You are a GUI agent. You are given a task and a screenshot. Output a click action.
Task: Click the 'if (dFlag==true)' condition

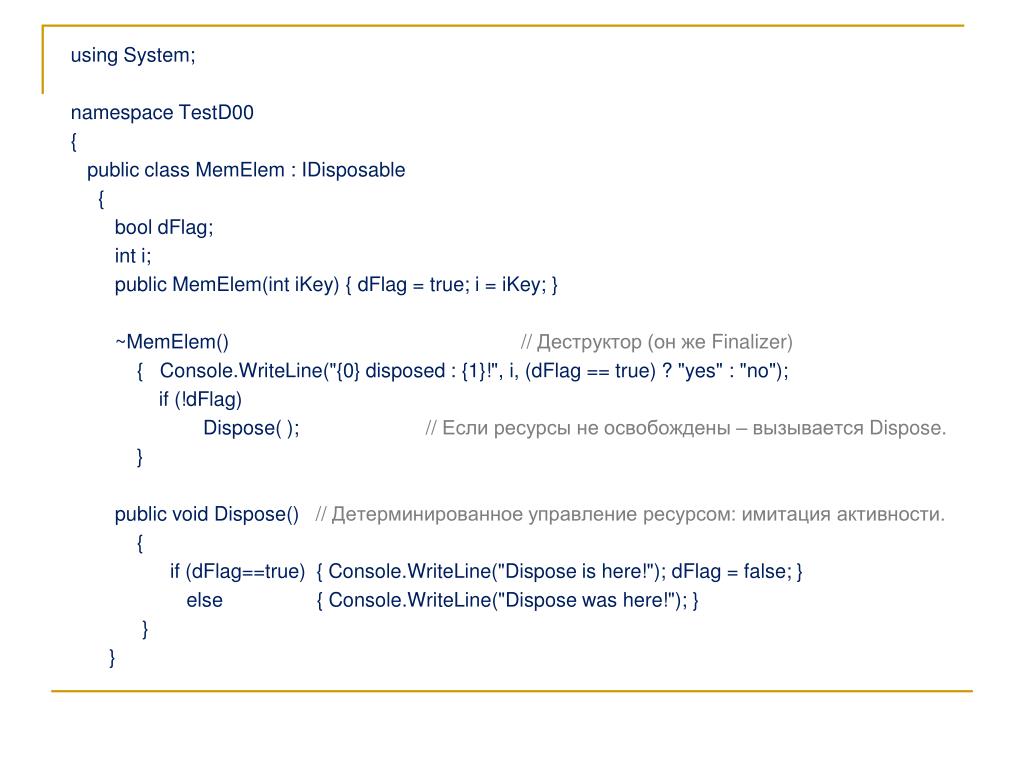pyautogui.click(x=237, y=571)
